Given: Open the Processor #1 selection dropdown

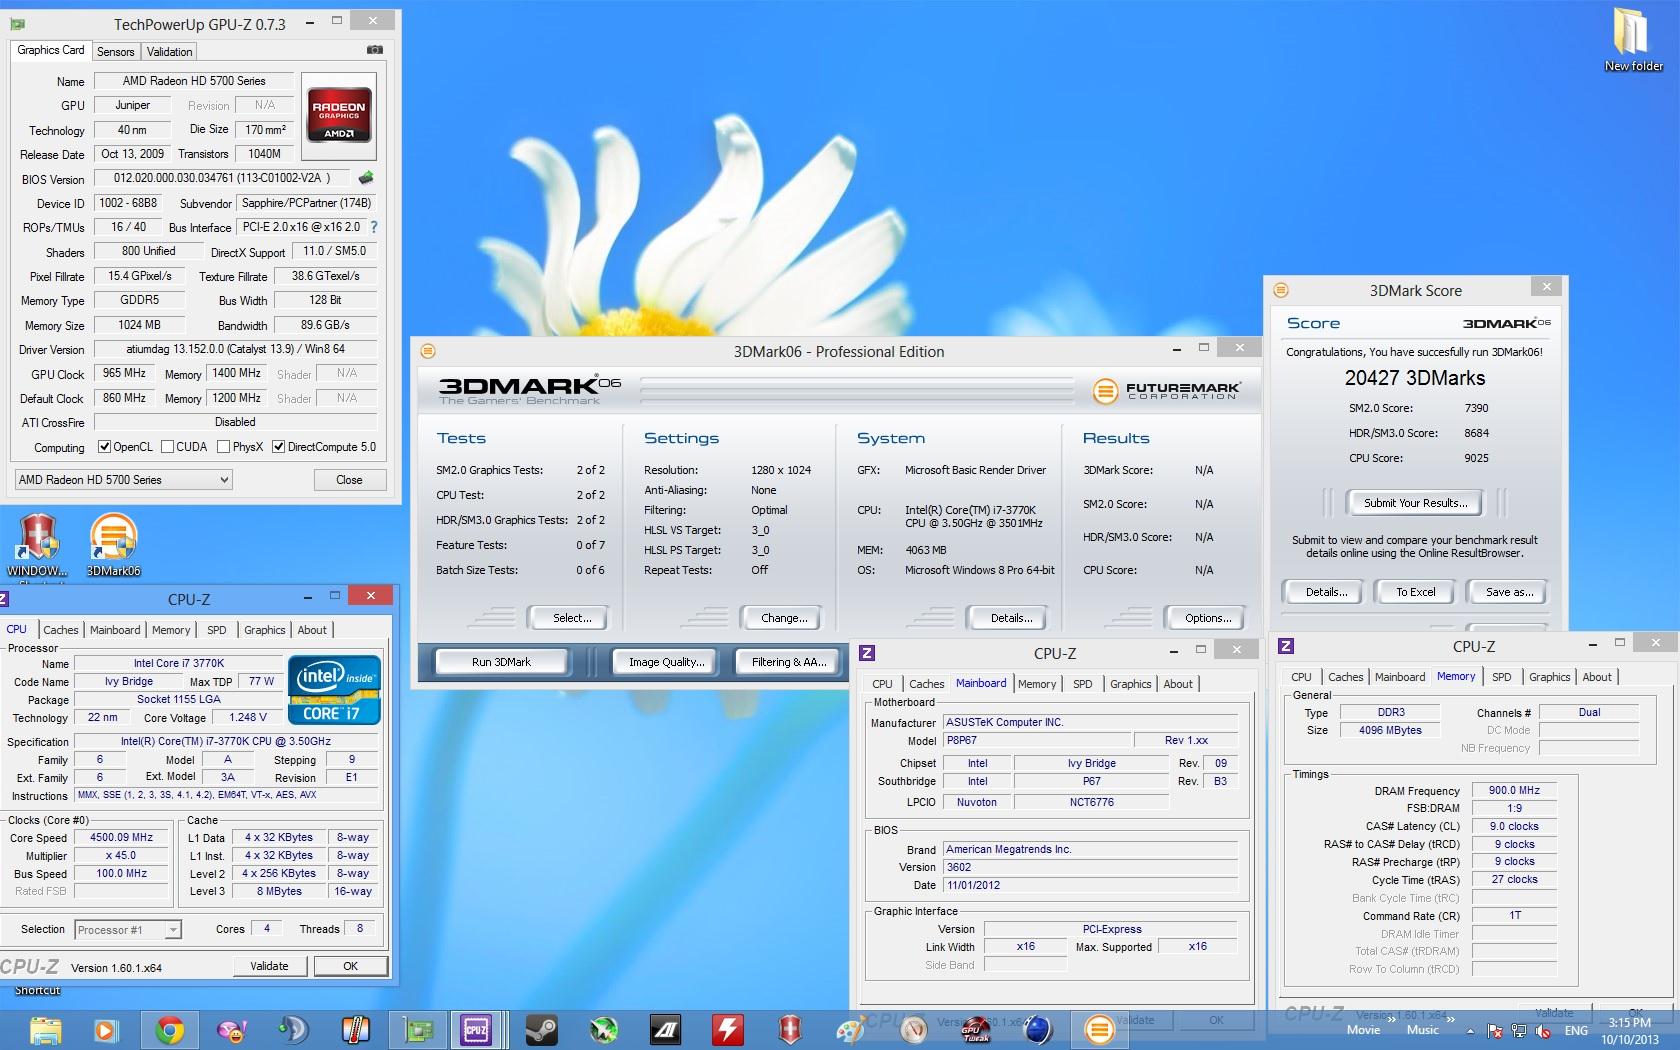Looking at the screenshot, I should 128,930.
